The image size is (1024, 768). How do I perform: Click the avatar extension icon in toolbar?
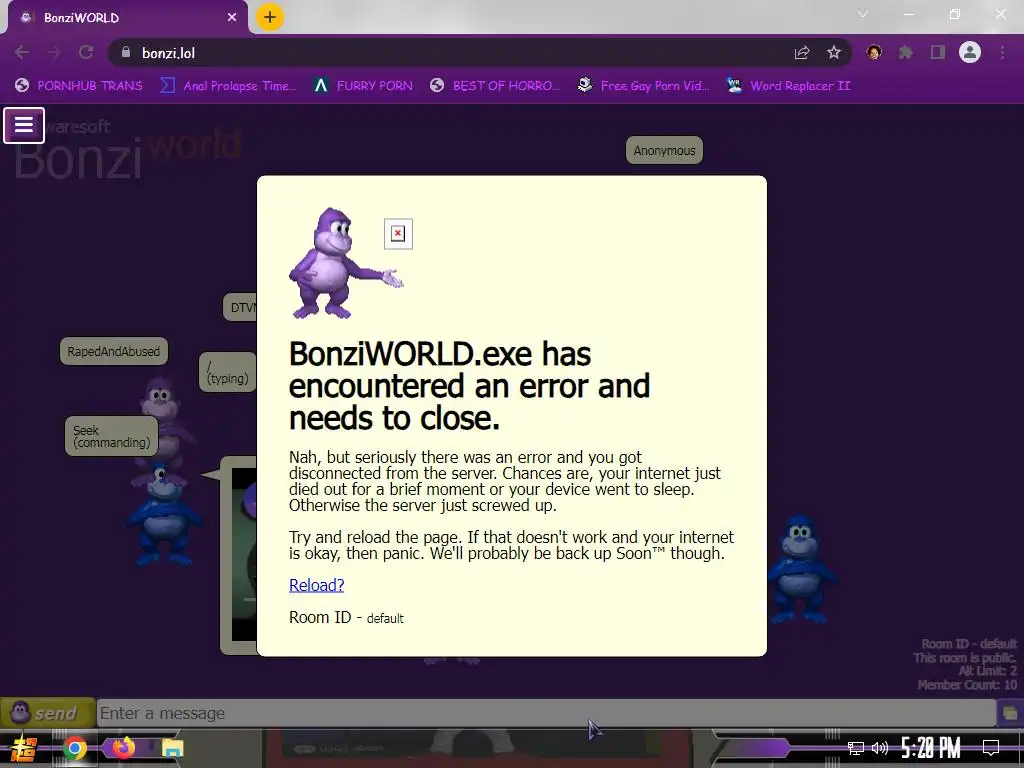[874, 52]
